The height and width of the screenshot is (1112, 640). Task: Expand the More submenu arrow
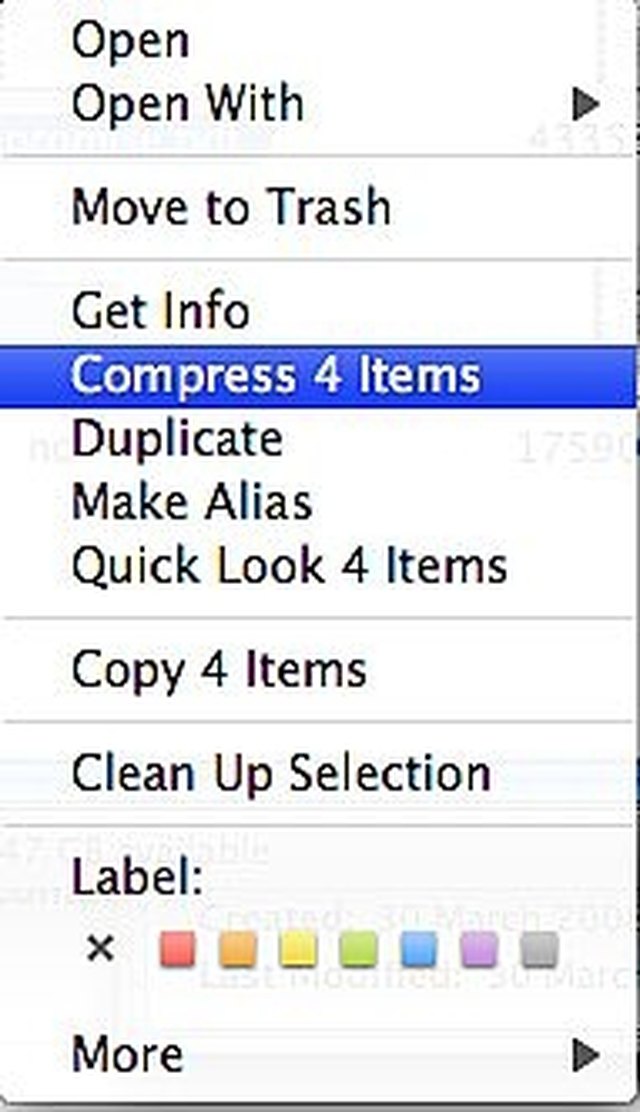pos(585,1055)
